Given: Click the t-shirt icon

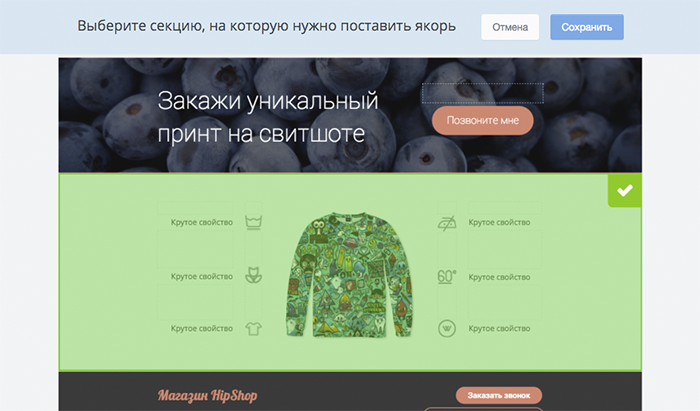Looking at the screenshot, I should click(254, 329).
